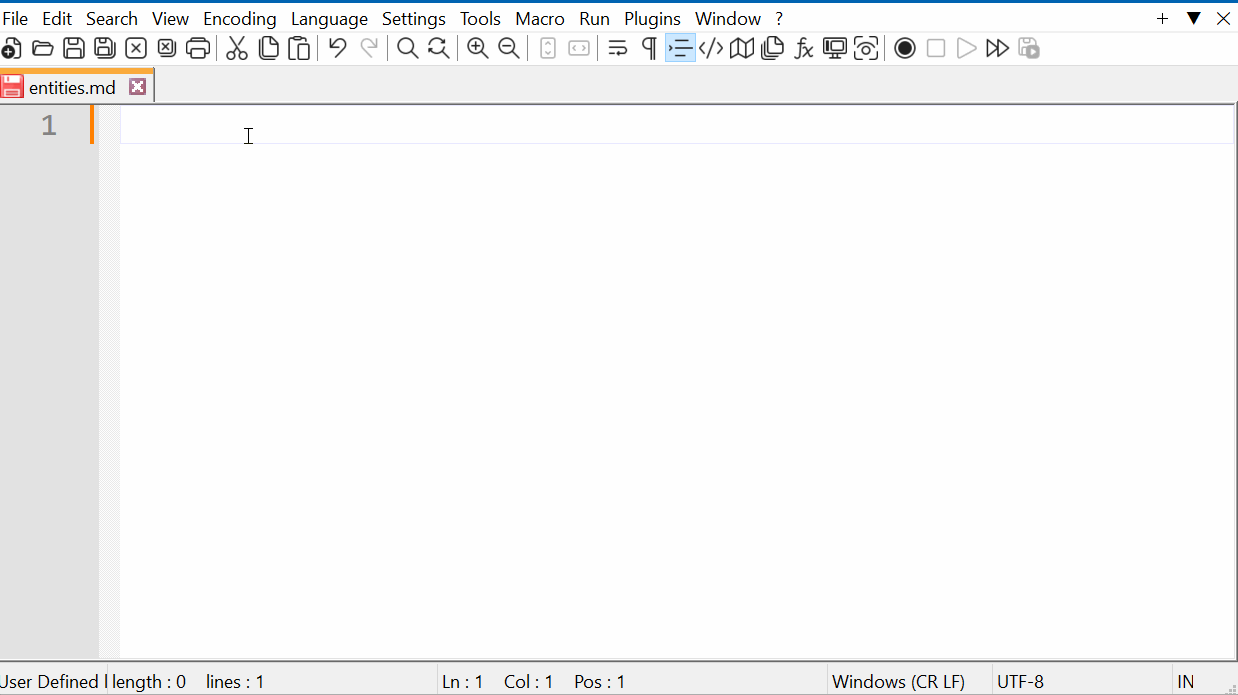Open the tab list dropdown arrow

(1193, 18)
